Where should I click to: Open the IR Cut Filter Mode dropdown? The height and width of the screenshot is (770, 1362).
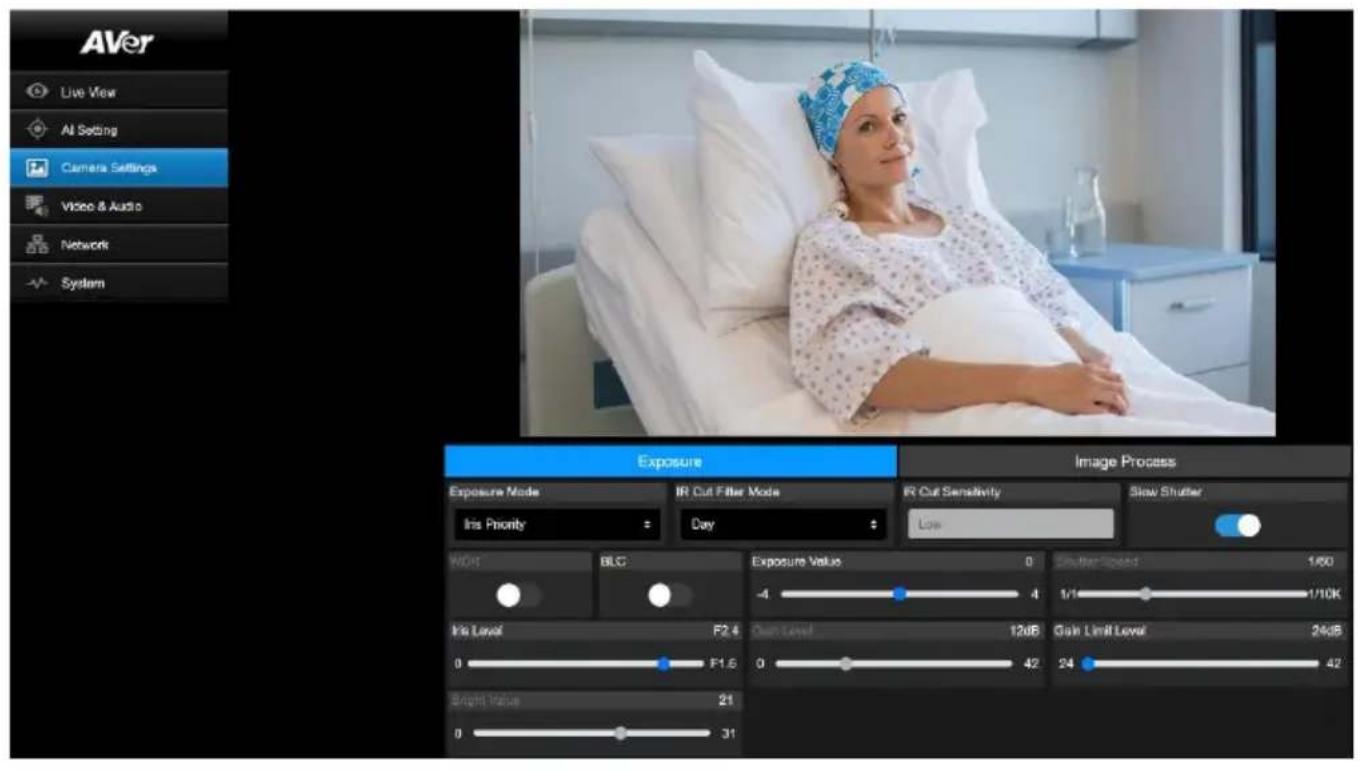coord(783,524)
